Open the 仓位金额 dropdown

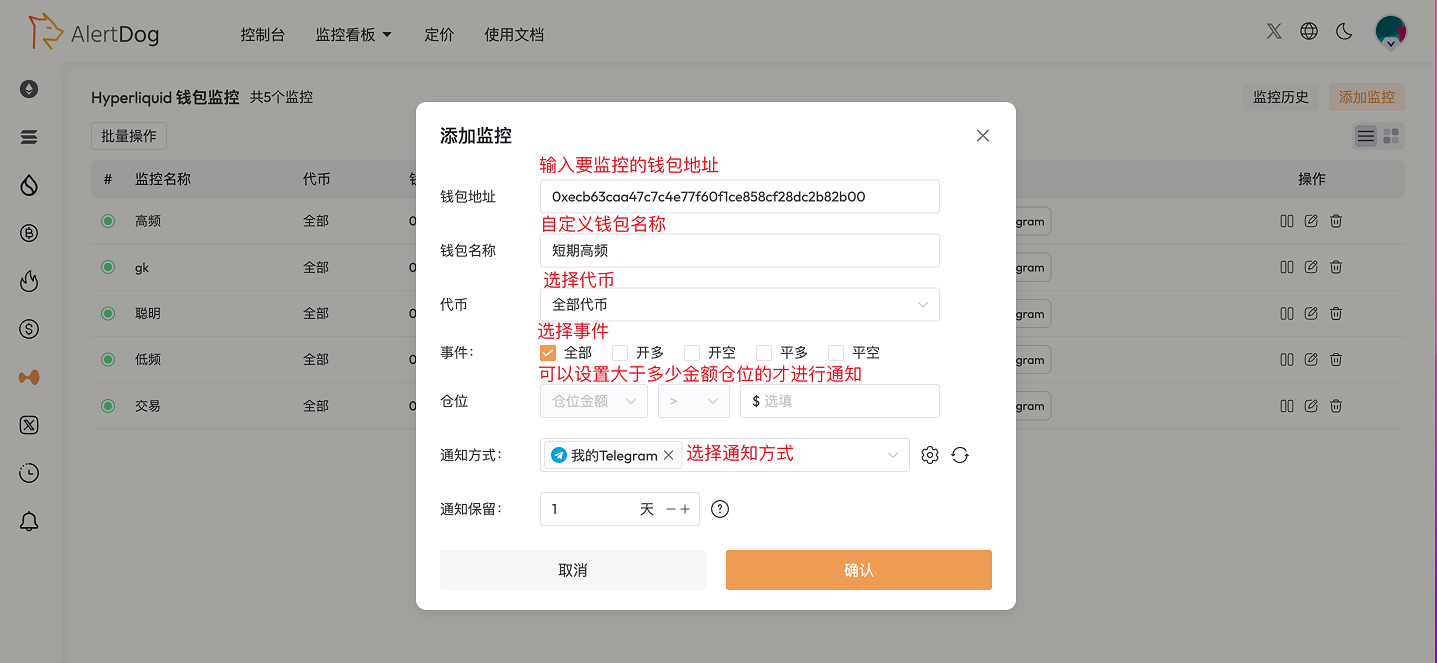click(594, 401)
